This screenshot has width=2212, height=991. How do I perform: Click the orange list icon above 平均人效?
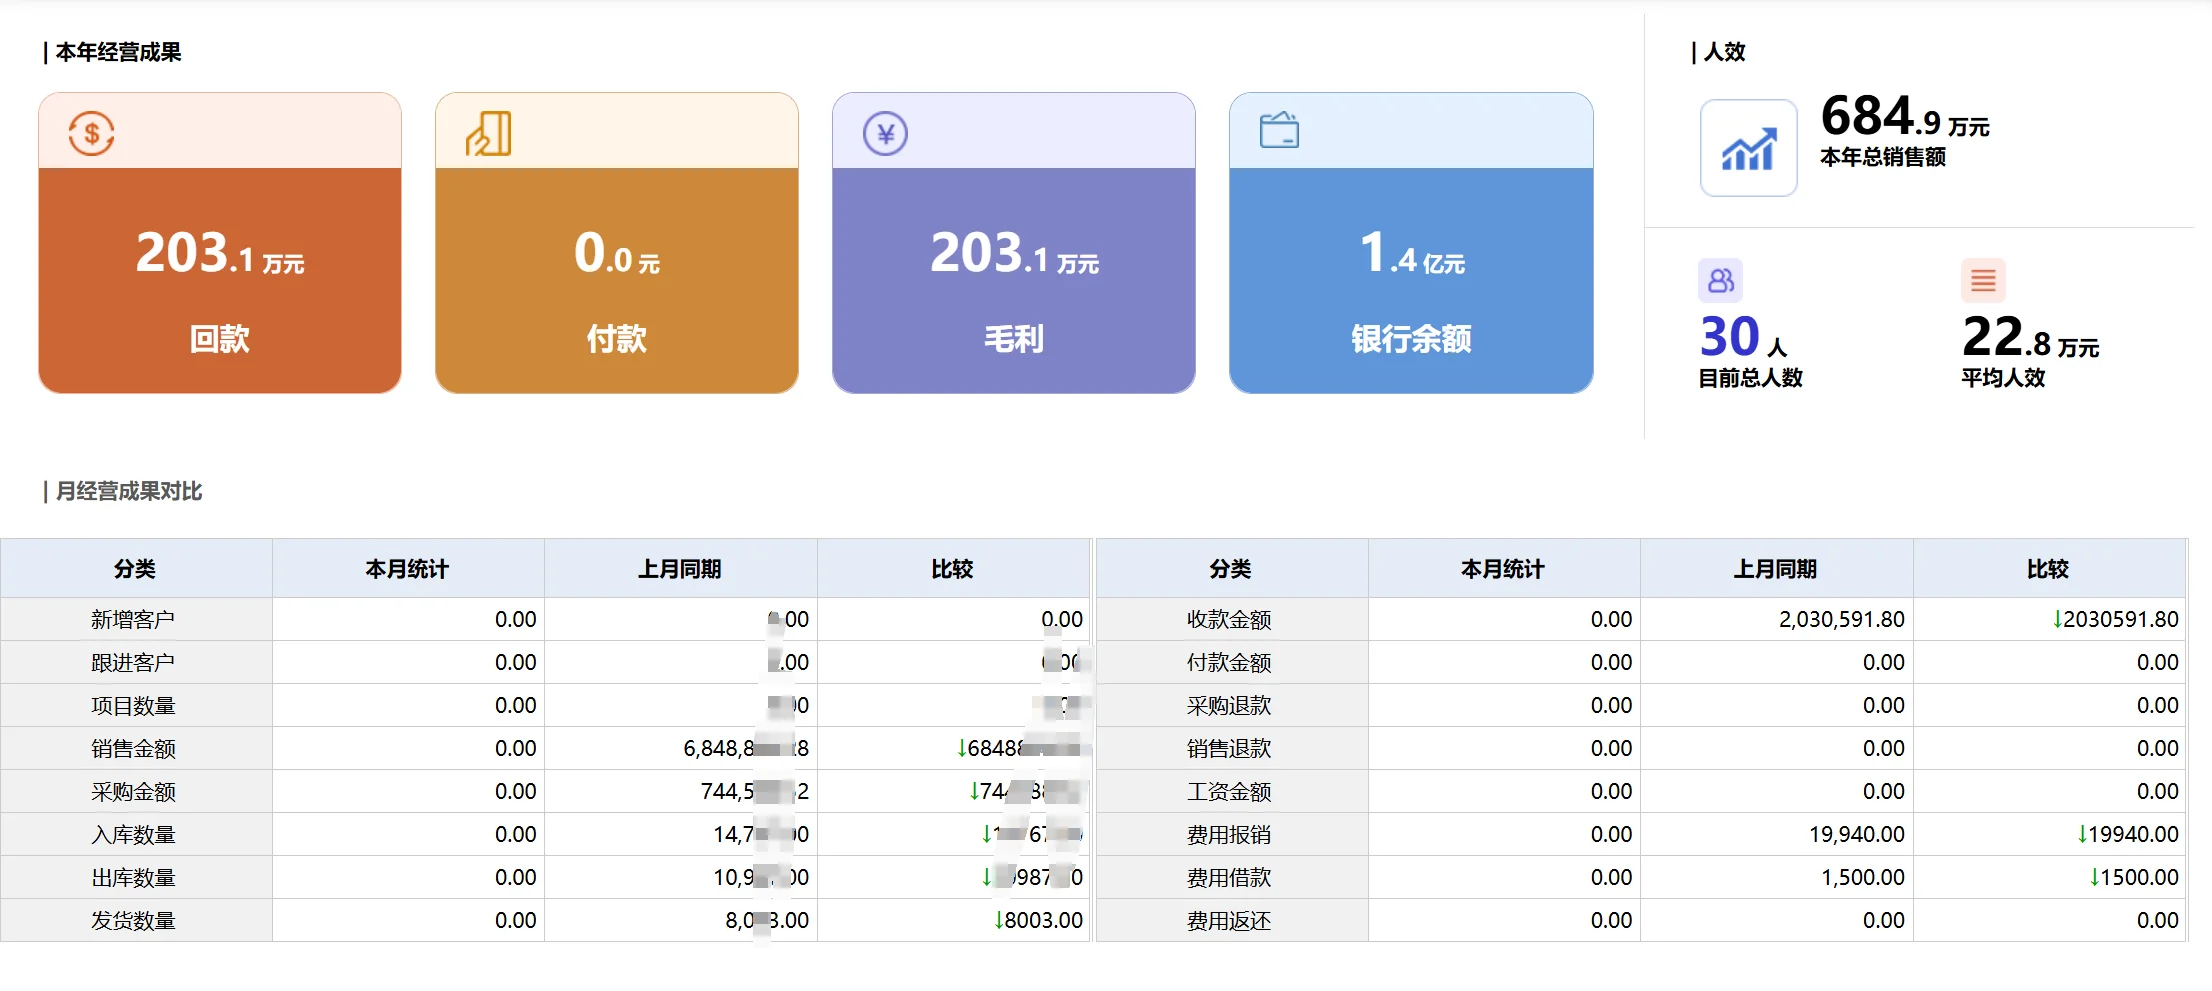pyautogui.click(x=1984, y=281)
